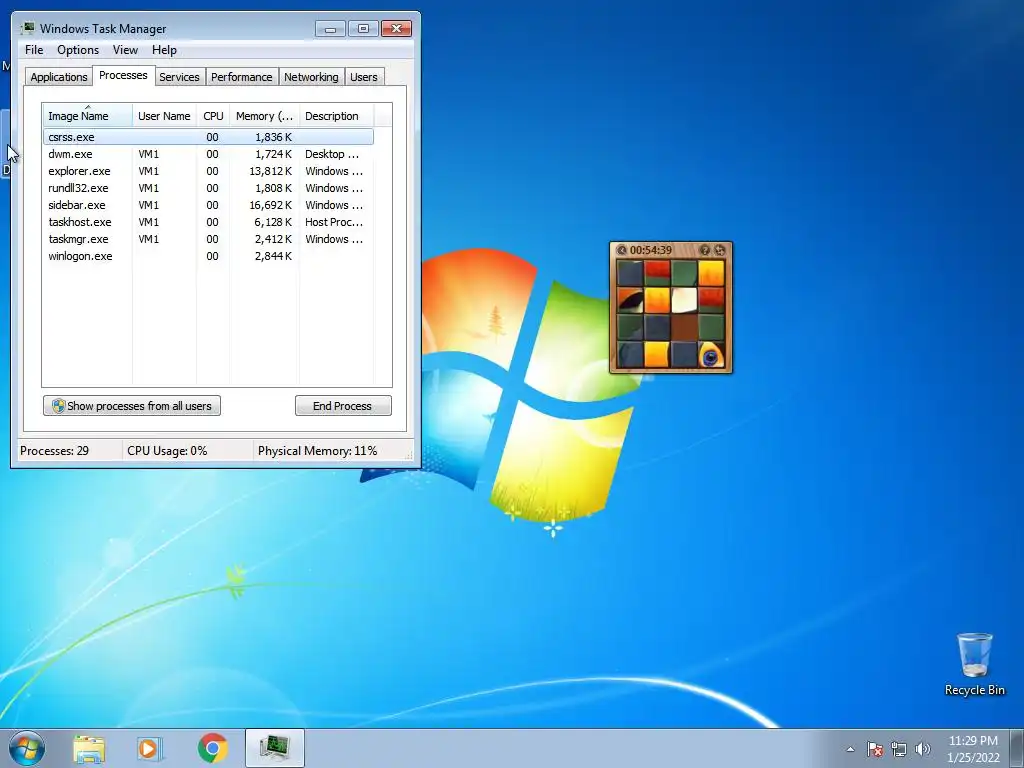The height and width of the screenshot is (768, 1024).
Task: Click the Show desktop strip in taskbar corner
Action: pos(1017,748)
